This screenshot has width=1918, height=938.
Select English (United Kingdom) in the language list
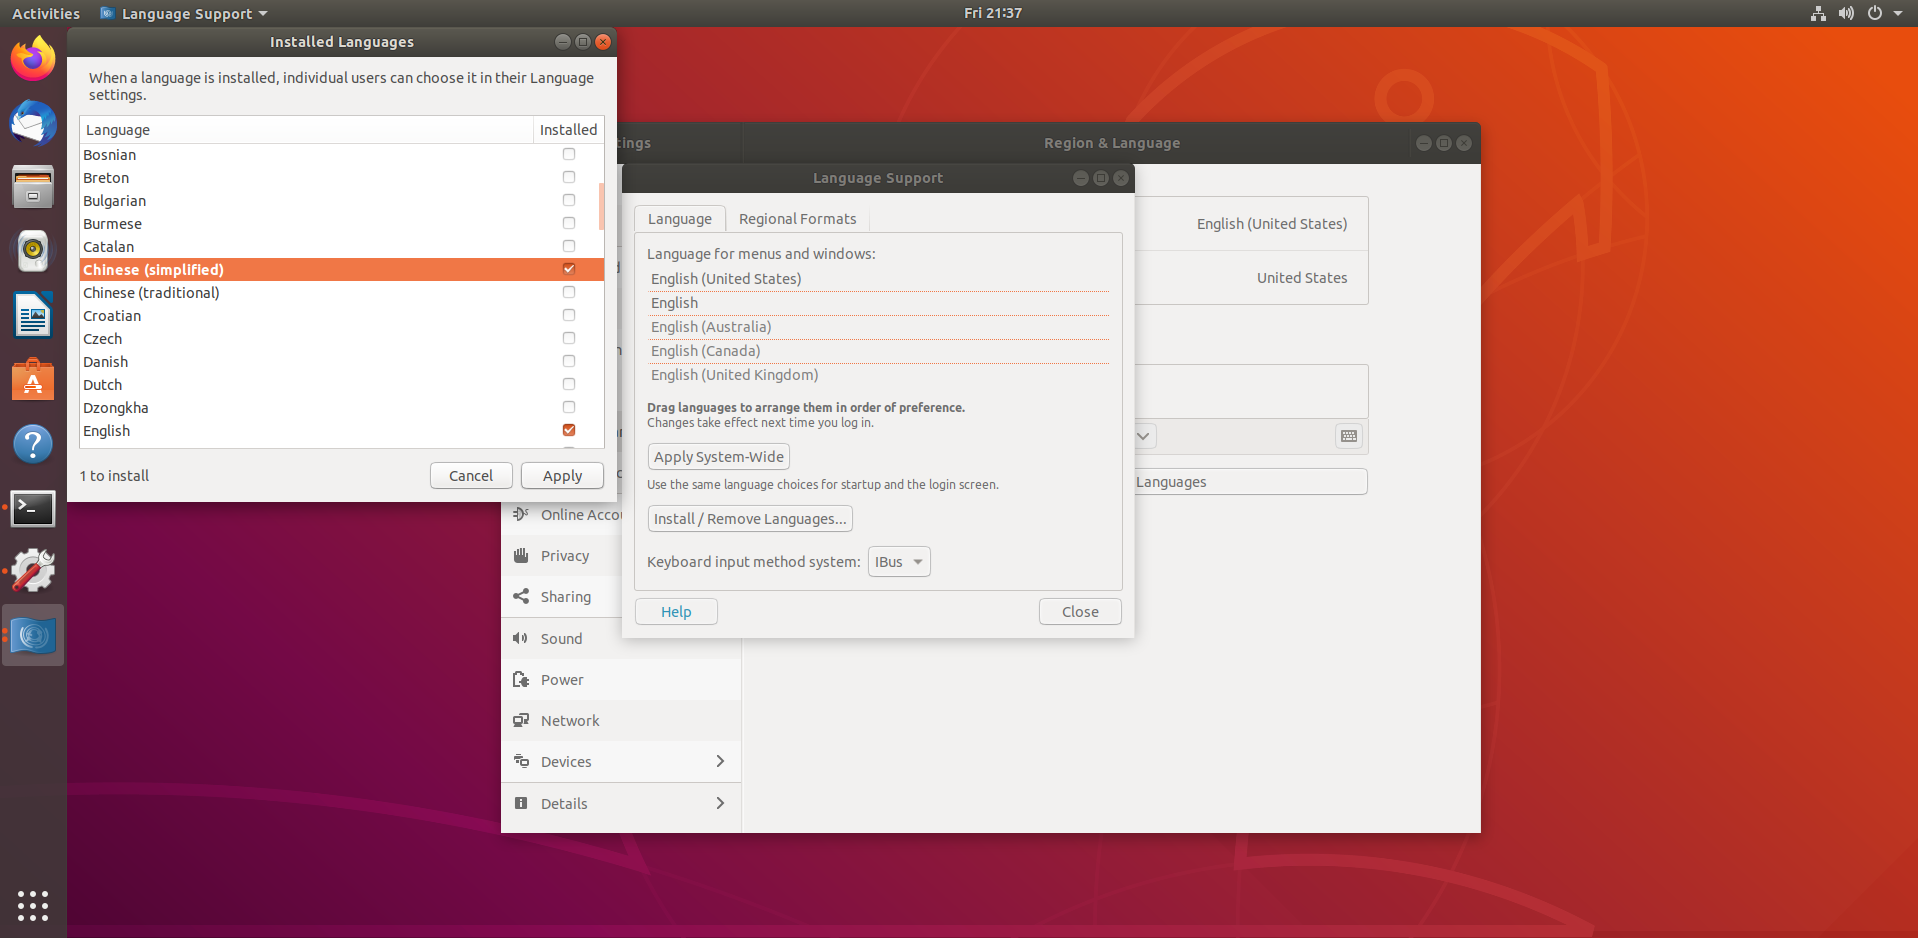[878, 375]
